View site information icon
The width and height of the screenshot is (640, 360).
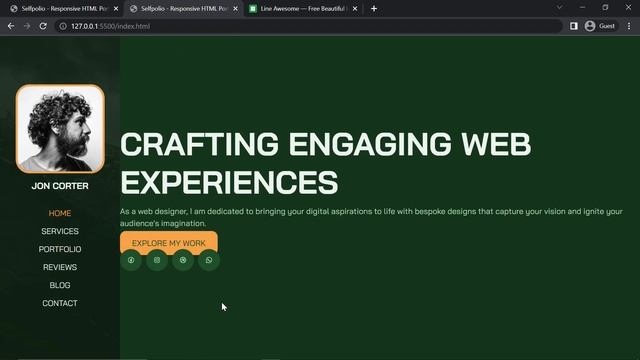[63, 26]
